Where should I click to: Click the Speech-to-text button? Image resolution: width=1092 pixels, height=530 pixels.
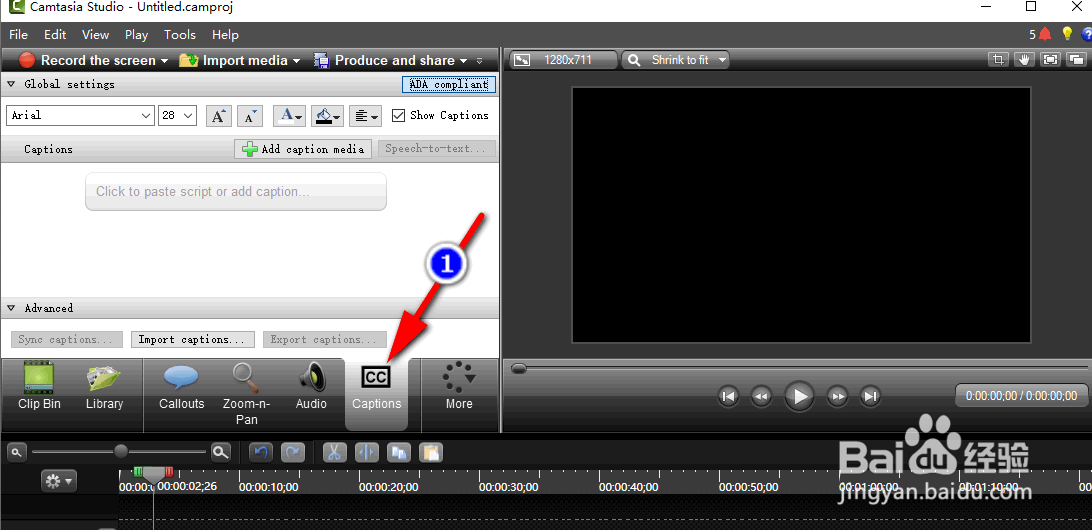[x=437, y=148]
